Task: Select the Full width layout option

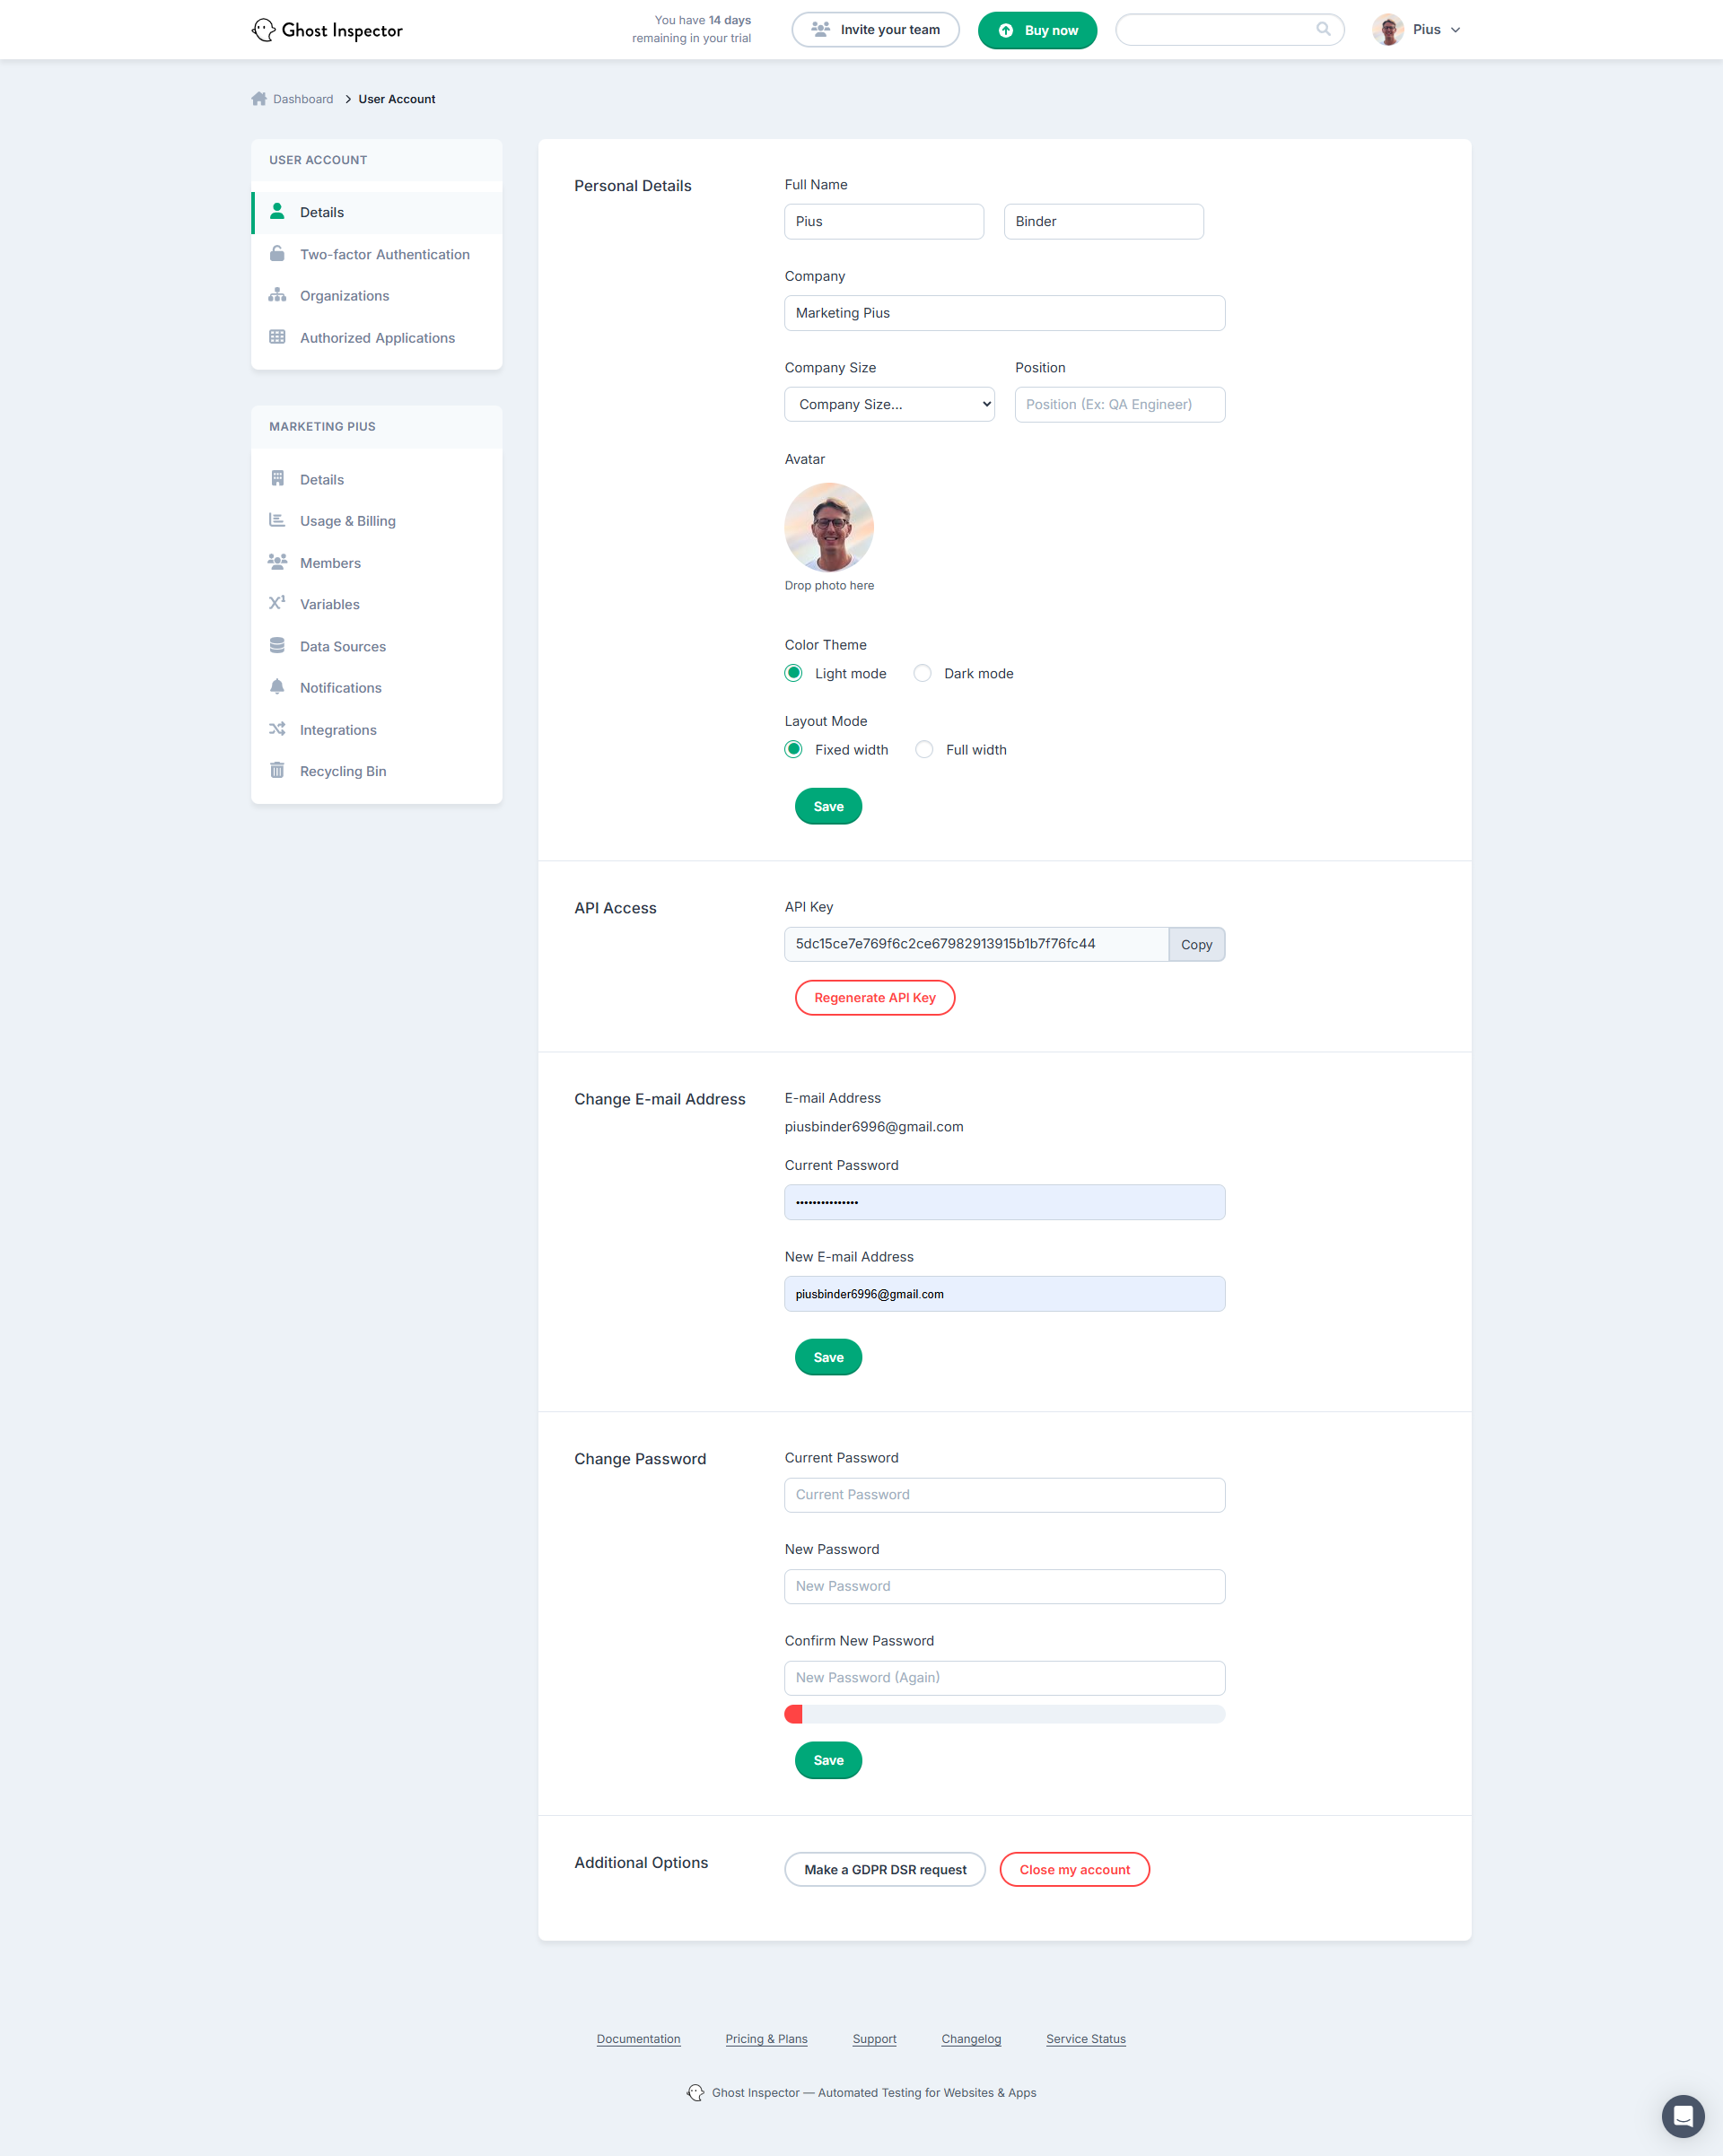Action: tap(924, 750)
